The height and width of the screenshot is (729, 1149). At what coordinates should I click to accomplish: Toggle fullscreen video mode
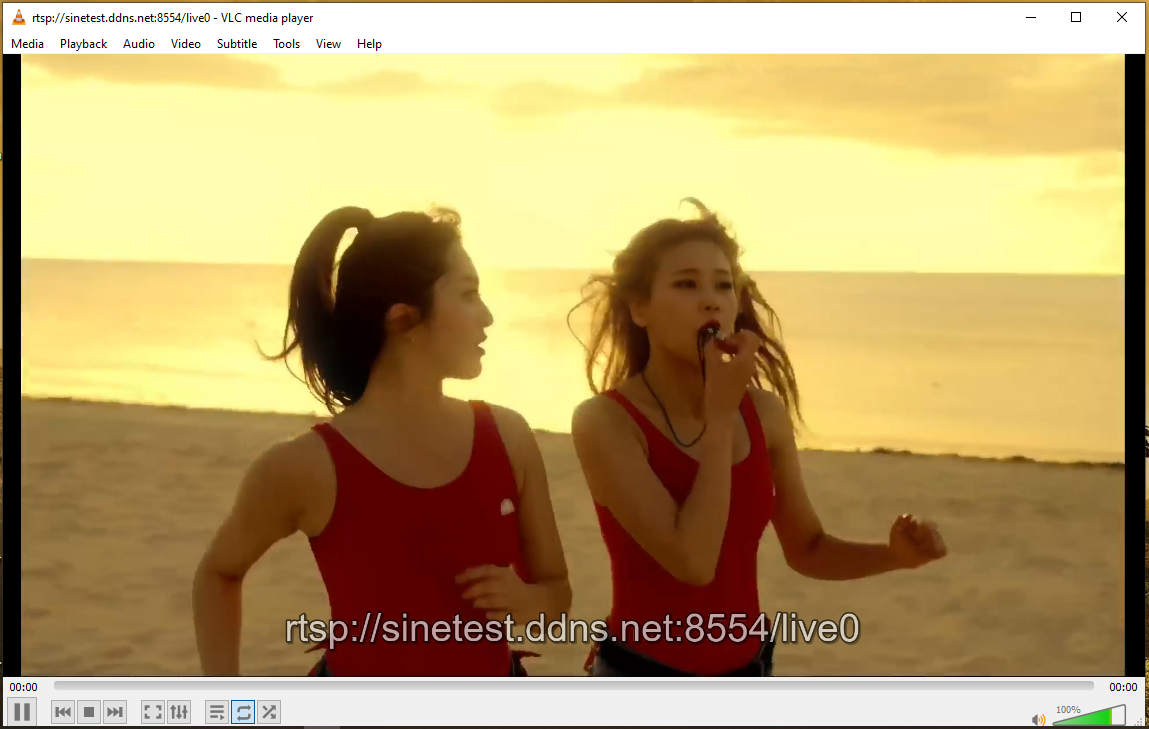(152, 711)
